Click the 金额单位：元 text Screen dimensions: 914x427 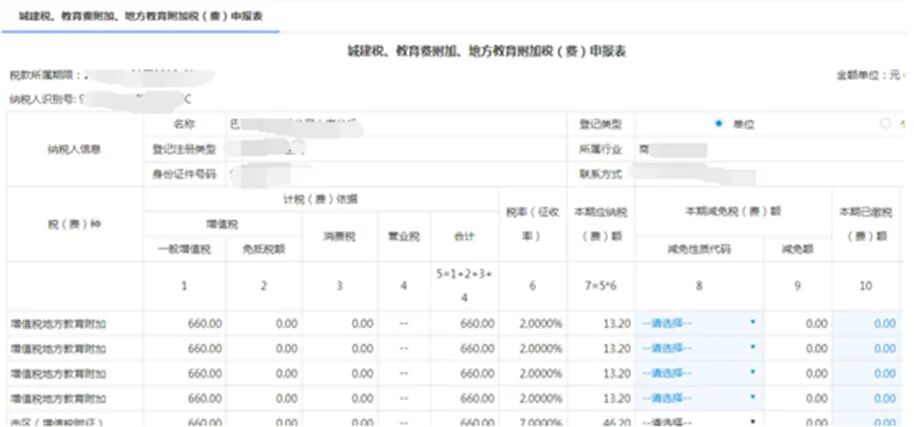(871, 75)
